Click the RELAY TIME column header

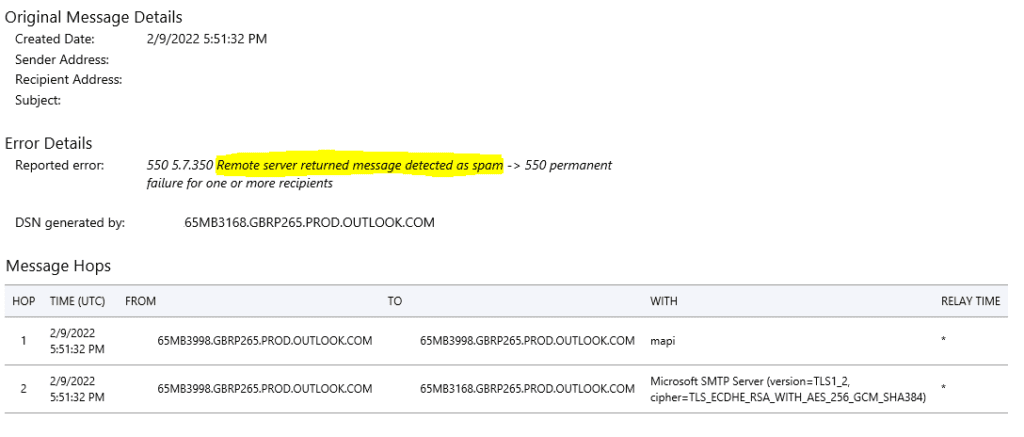point(970,301)
